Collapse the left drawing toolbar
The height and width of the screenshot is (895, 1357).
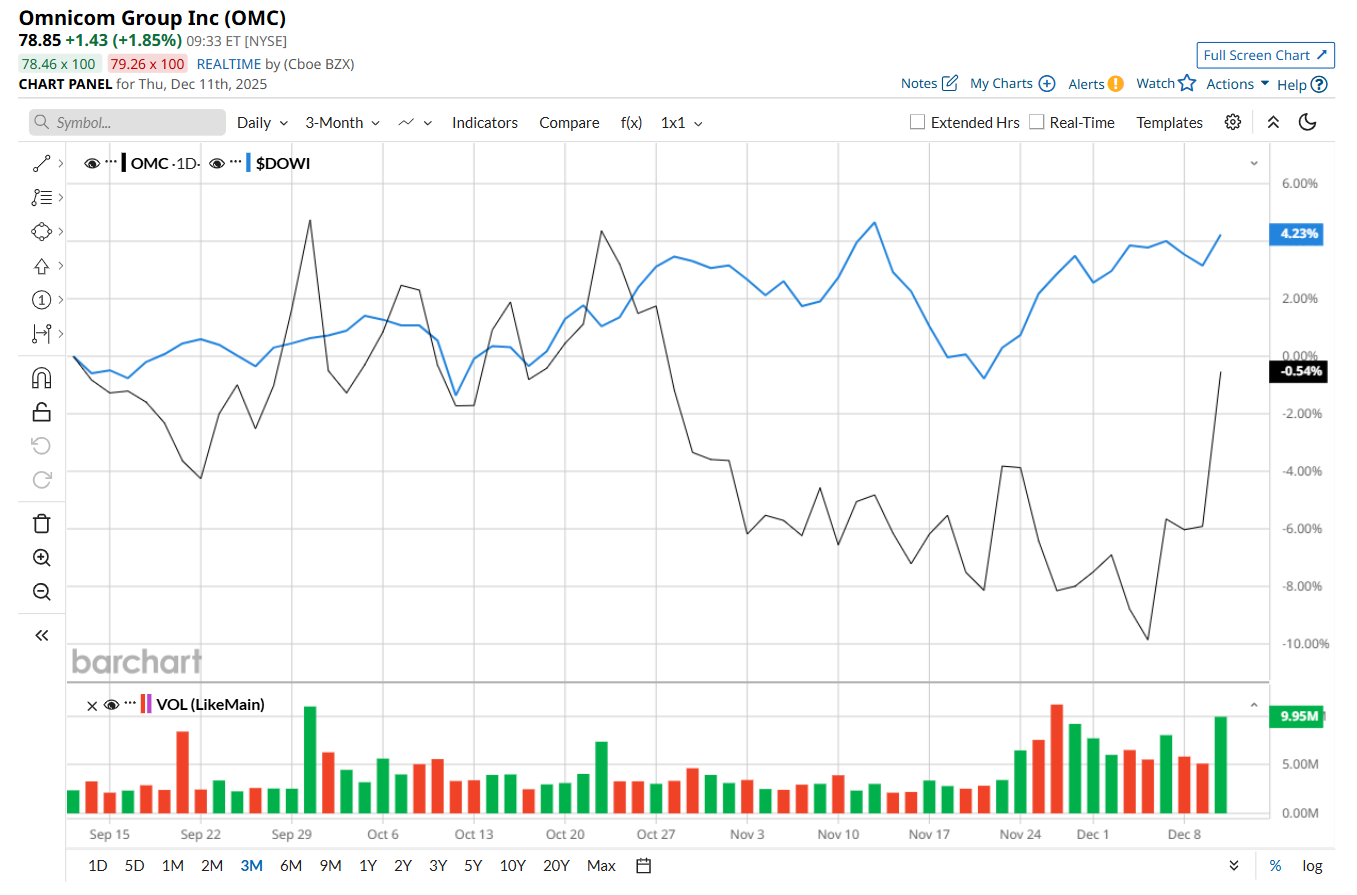41,635
